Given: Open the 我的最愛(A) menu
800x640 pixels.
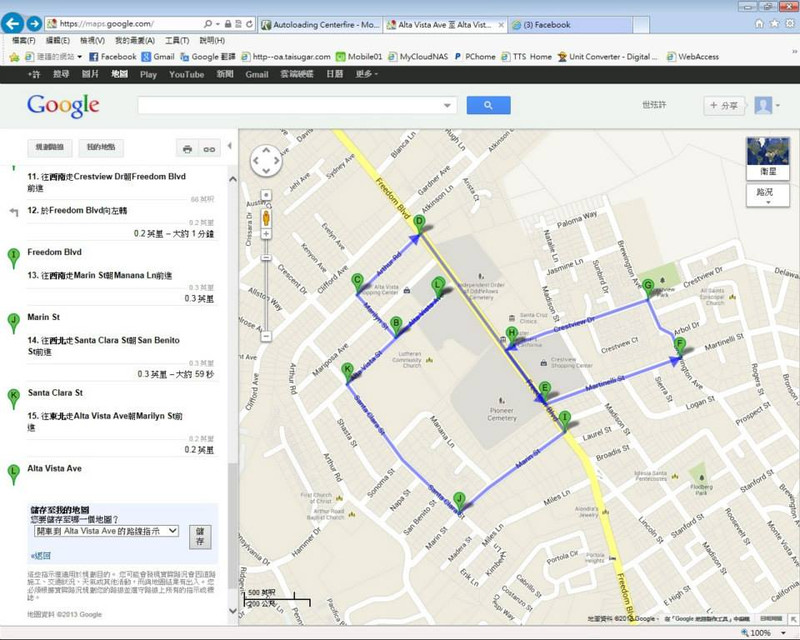Looking at the screenshot, I should pos(135,40).
